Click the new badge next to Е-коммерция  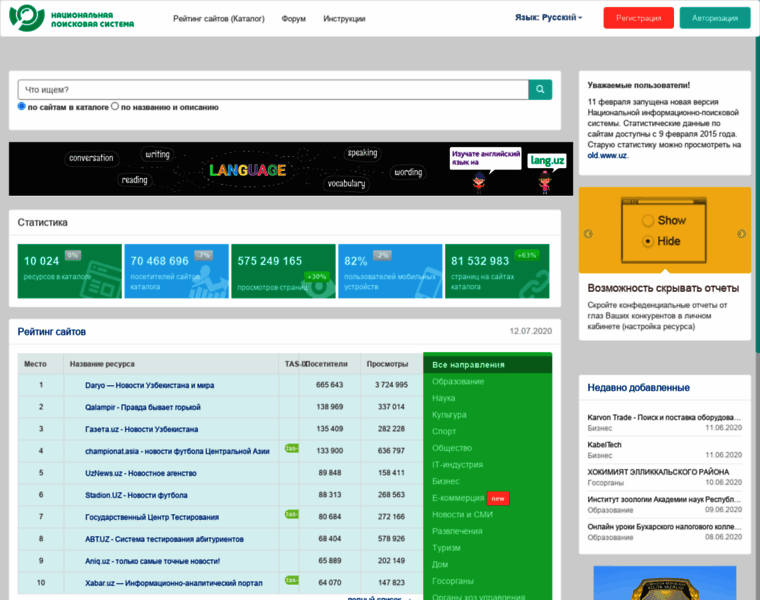point(498,498)
